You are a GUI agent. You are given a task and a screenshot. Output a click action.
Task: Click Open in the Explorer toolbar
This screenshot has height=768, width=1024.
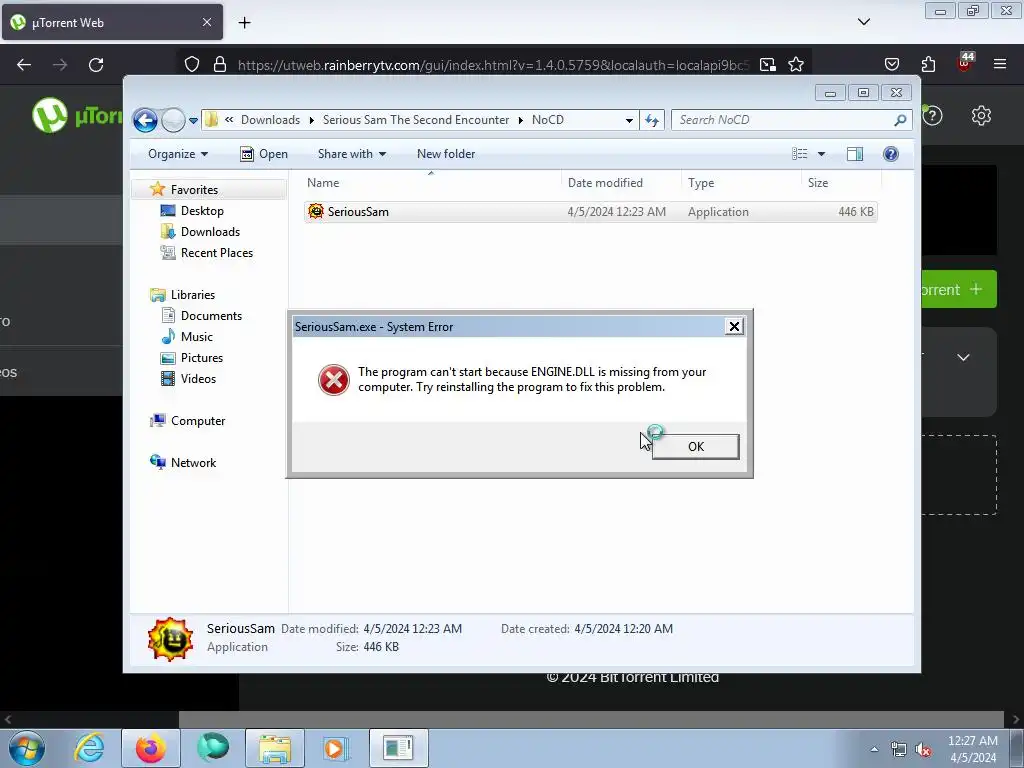264,154
